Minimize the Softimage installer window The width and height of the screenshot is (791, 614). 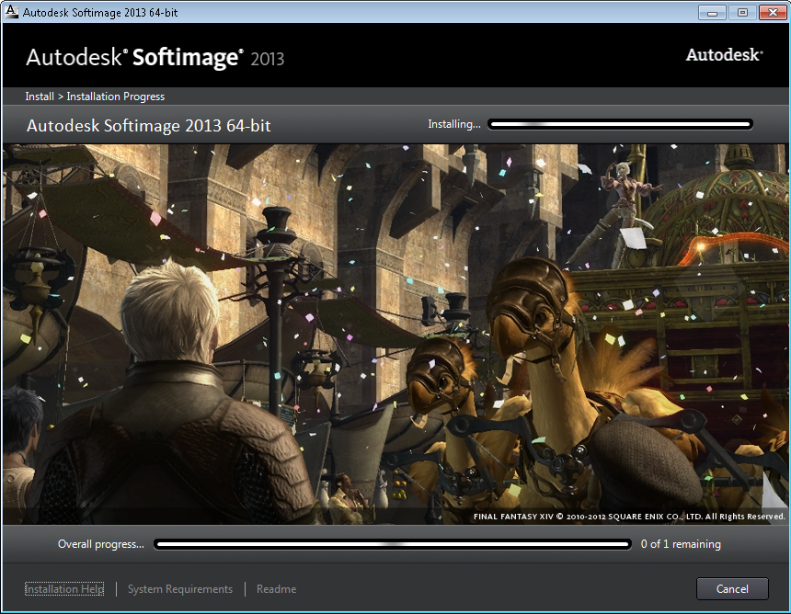(712, 11)
